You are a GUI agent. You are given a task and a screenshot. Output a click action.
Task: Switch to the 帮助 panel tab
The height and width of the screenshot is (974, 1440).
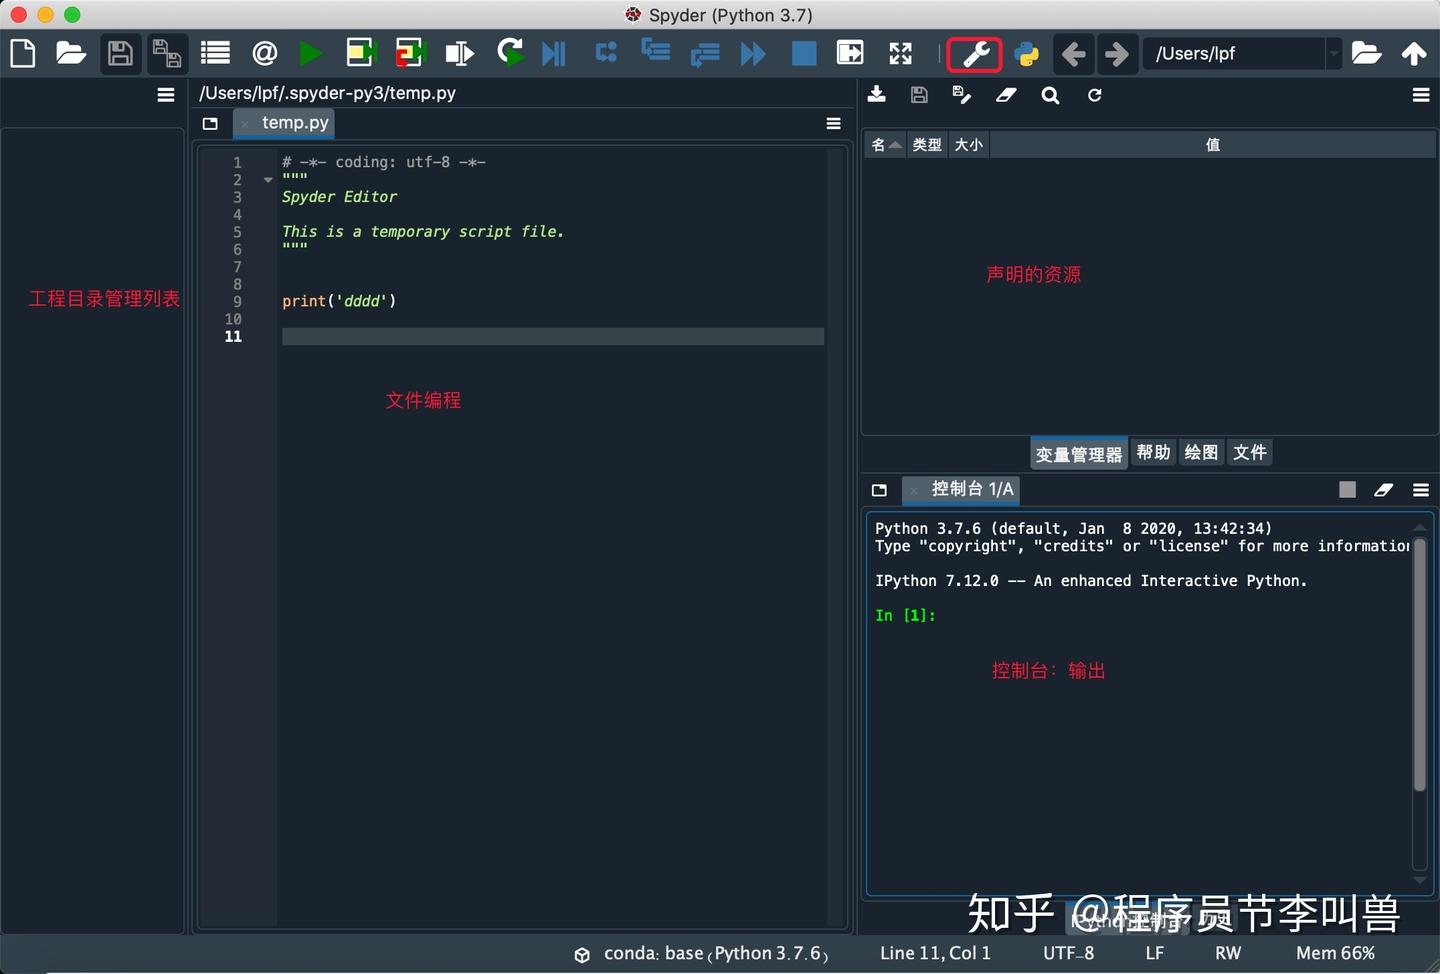point(1153,452)
